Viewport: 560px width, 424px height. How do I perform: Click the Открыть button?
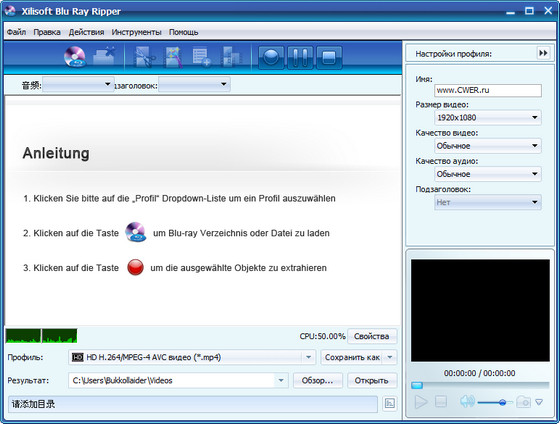(x=371, y=380)
